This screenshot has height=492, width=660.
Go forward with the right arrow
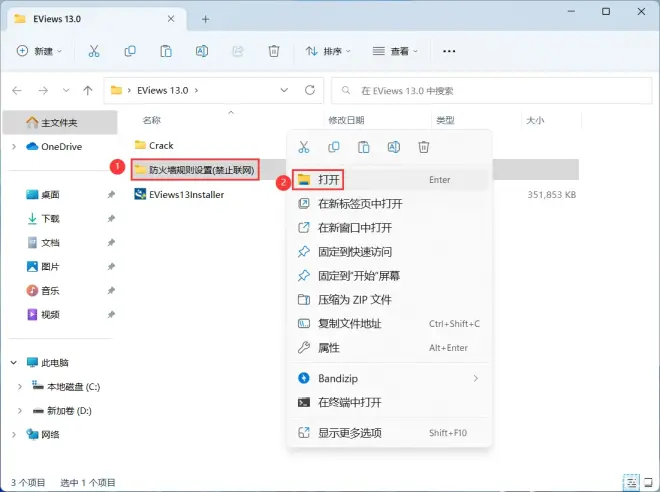[x=43, y=90]
